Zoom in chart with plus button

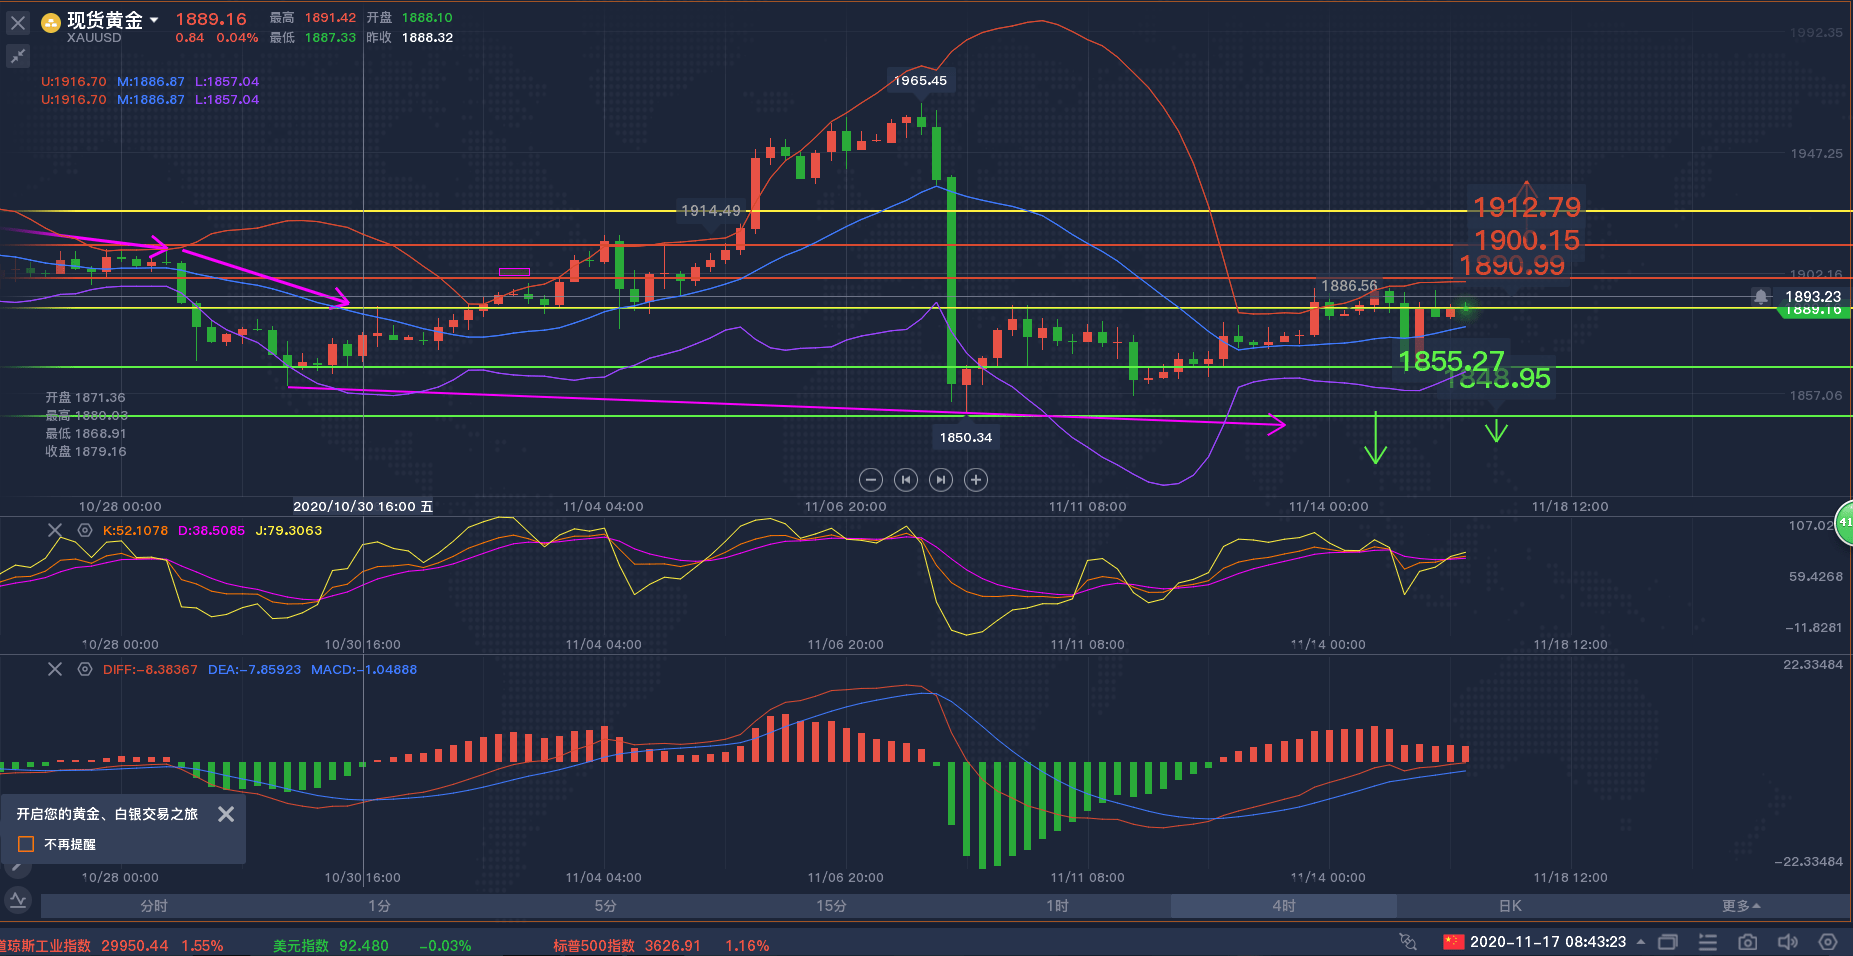tap(976, 480)
